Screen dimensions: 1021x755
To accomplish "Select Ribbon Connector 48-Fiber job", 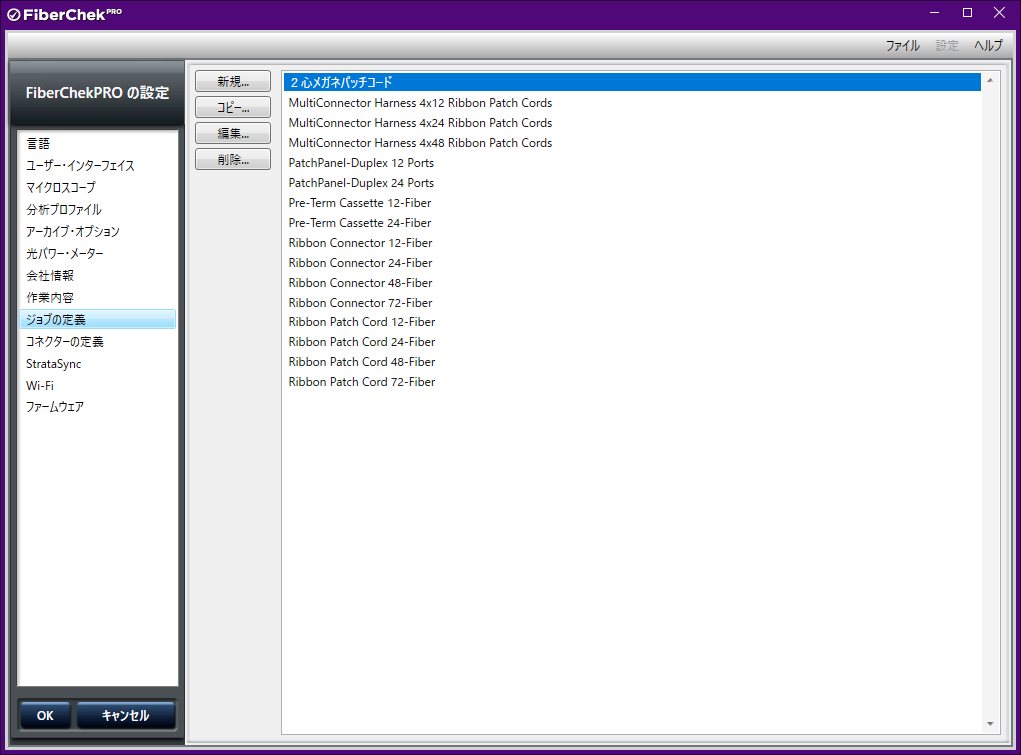I will [632, 283].
